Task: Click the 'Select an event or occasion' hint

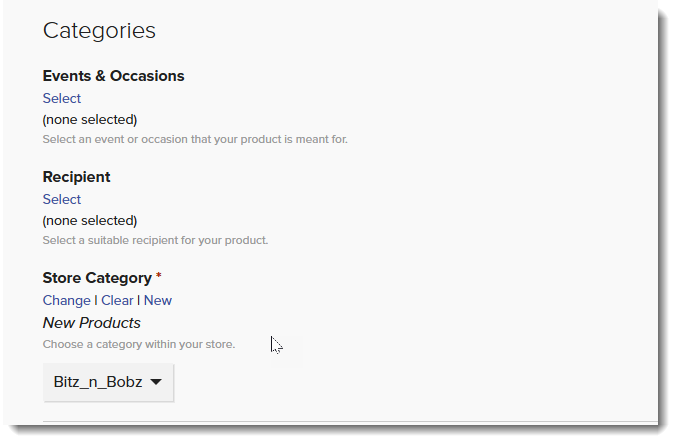Action: pyautogui.click(x=195, y=139)
